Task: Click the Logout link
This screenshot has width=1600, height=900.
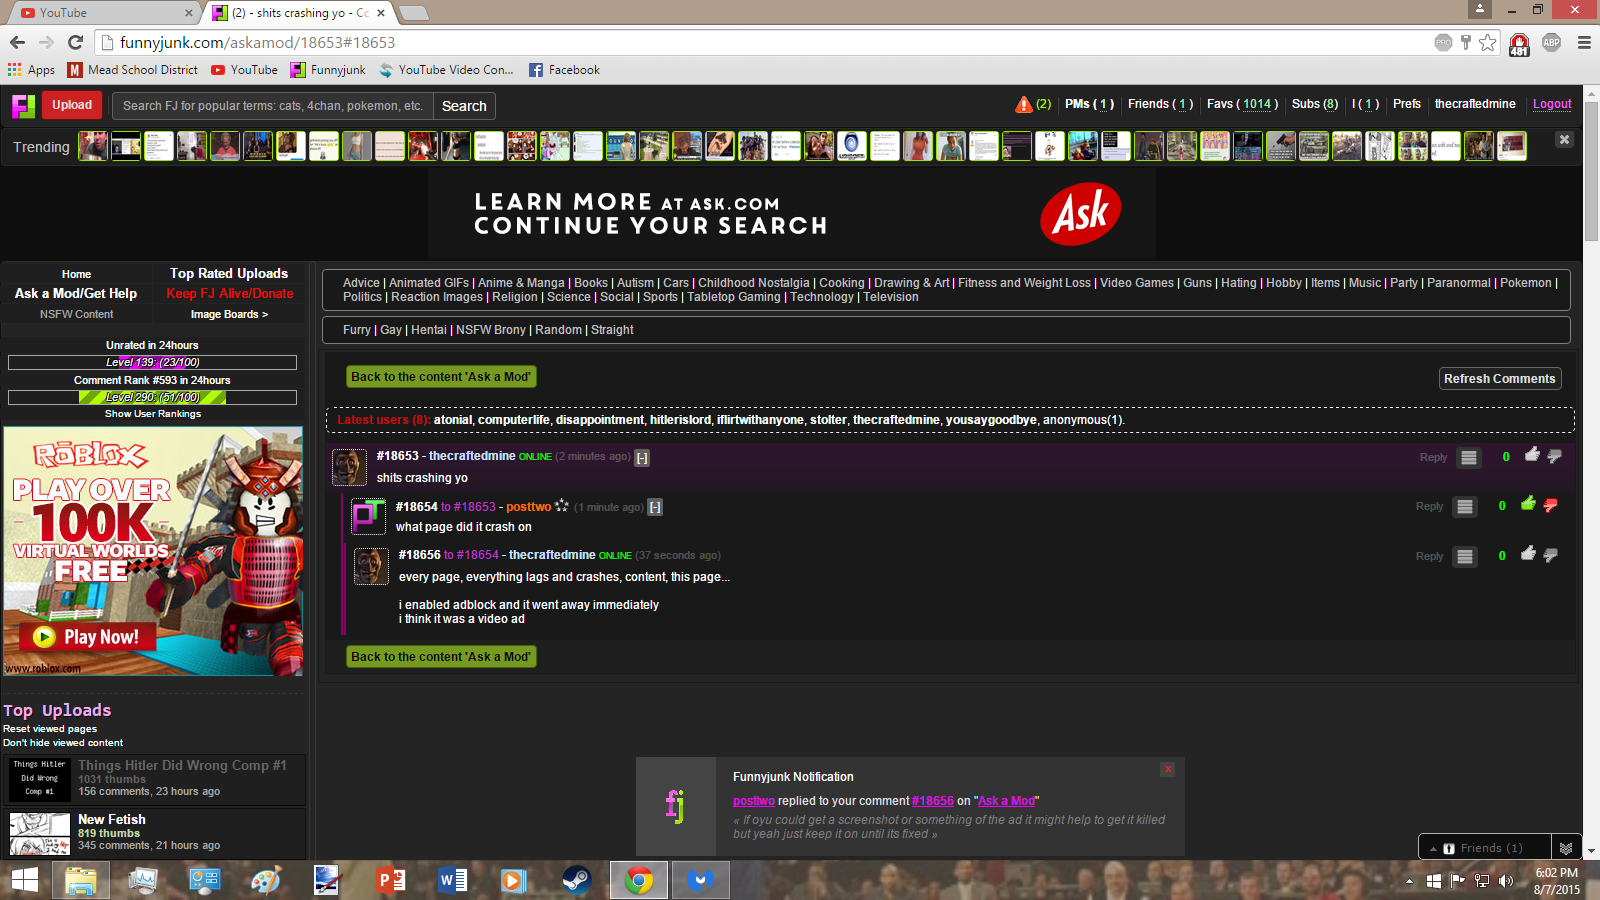Action: tap(1552, 104)
